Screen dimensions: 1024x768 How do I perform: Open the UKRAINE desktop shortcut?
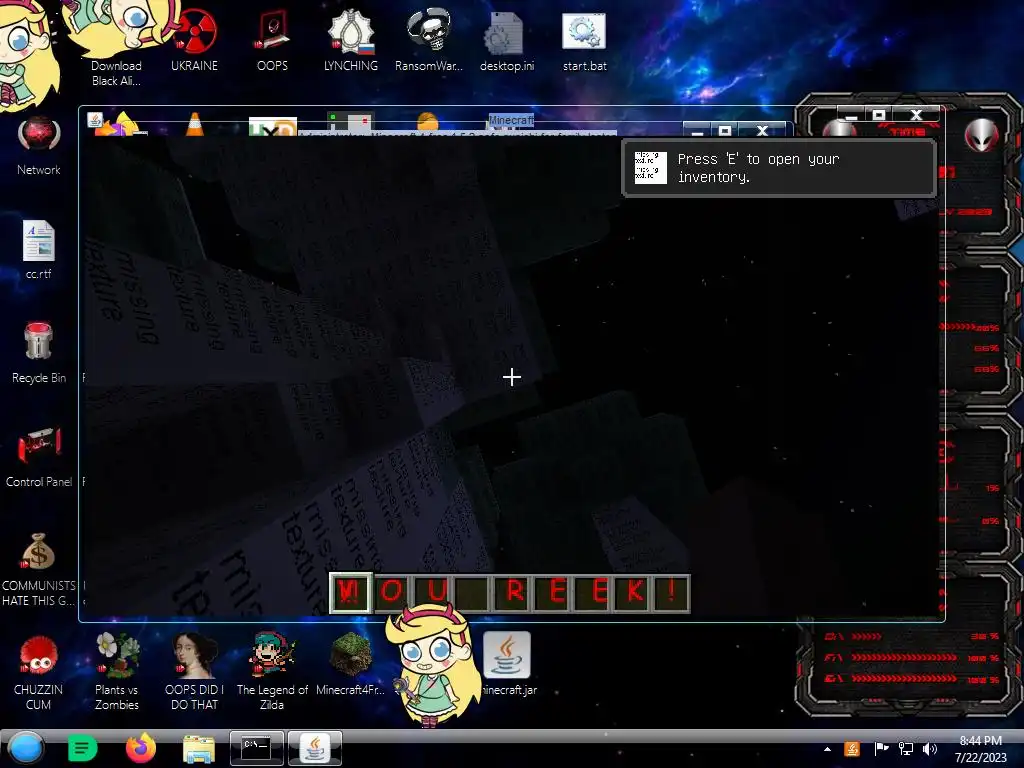click(x=194, y=40)
